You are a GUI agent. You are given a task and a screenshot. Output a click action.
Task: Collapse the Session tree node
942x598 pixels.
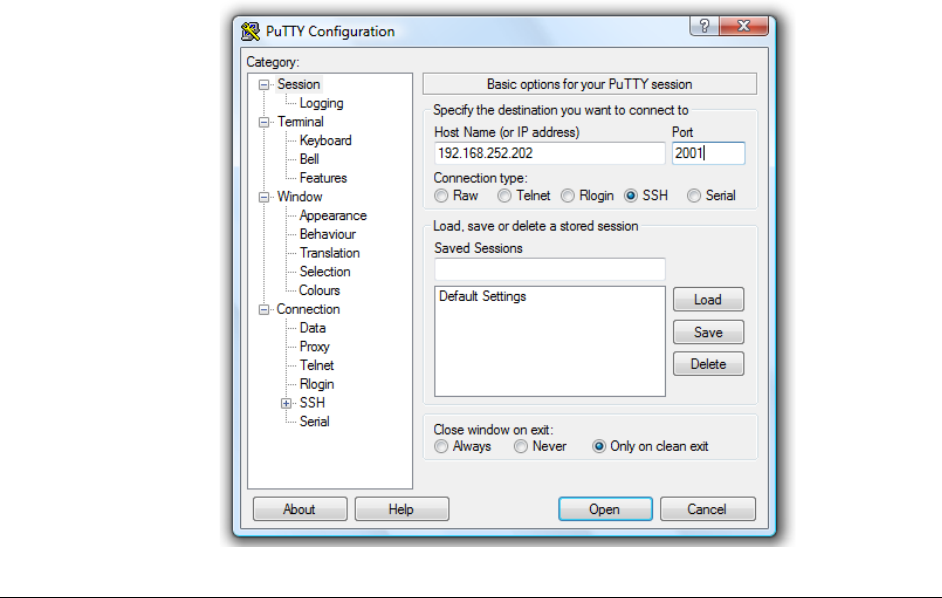[264, 85]
